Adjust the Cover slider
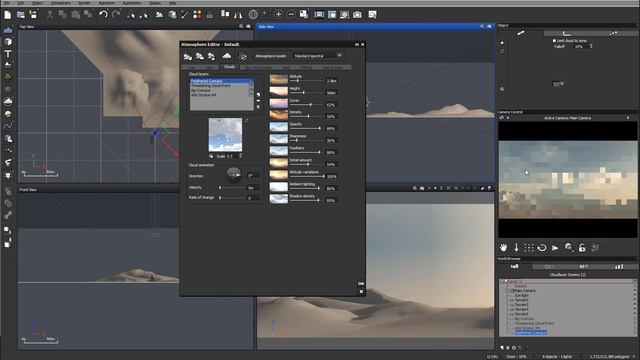The image size is (640, 360). [306, 105]
